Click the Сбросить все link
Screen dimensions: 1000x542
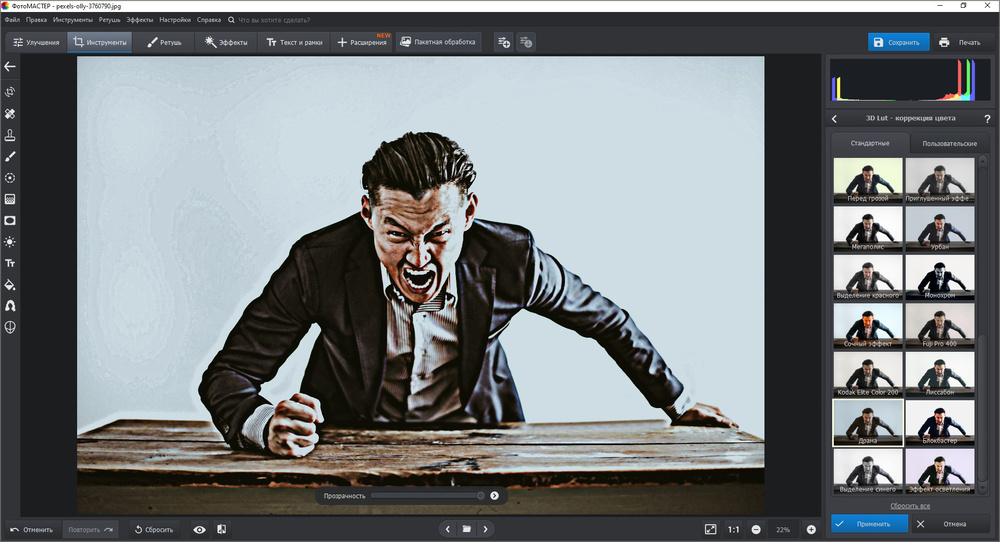904,506
